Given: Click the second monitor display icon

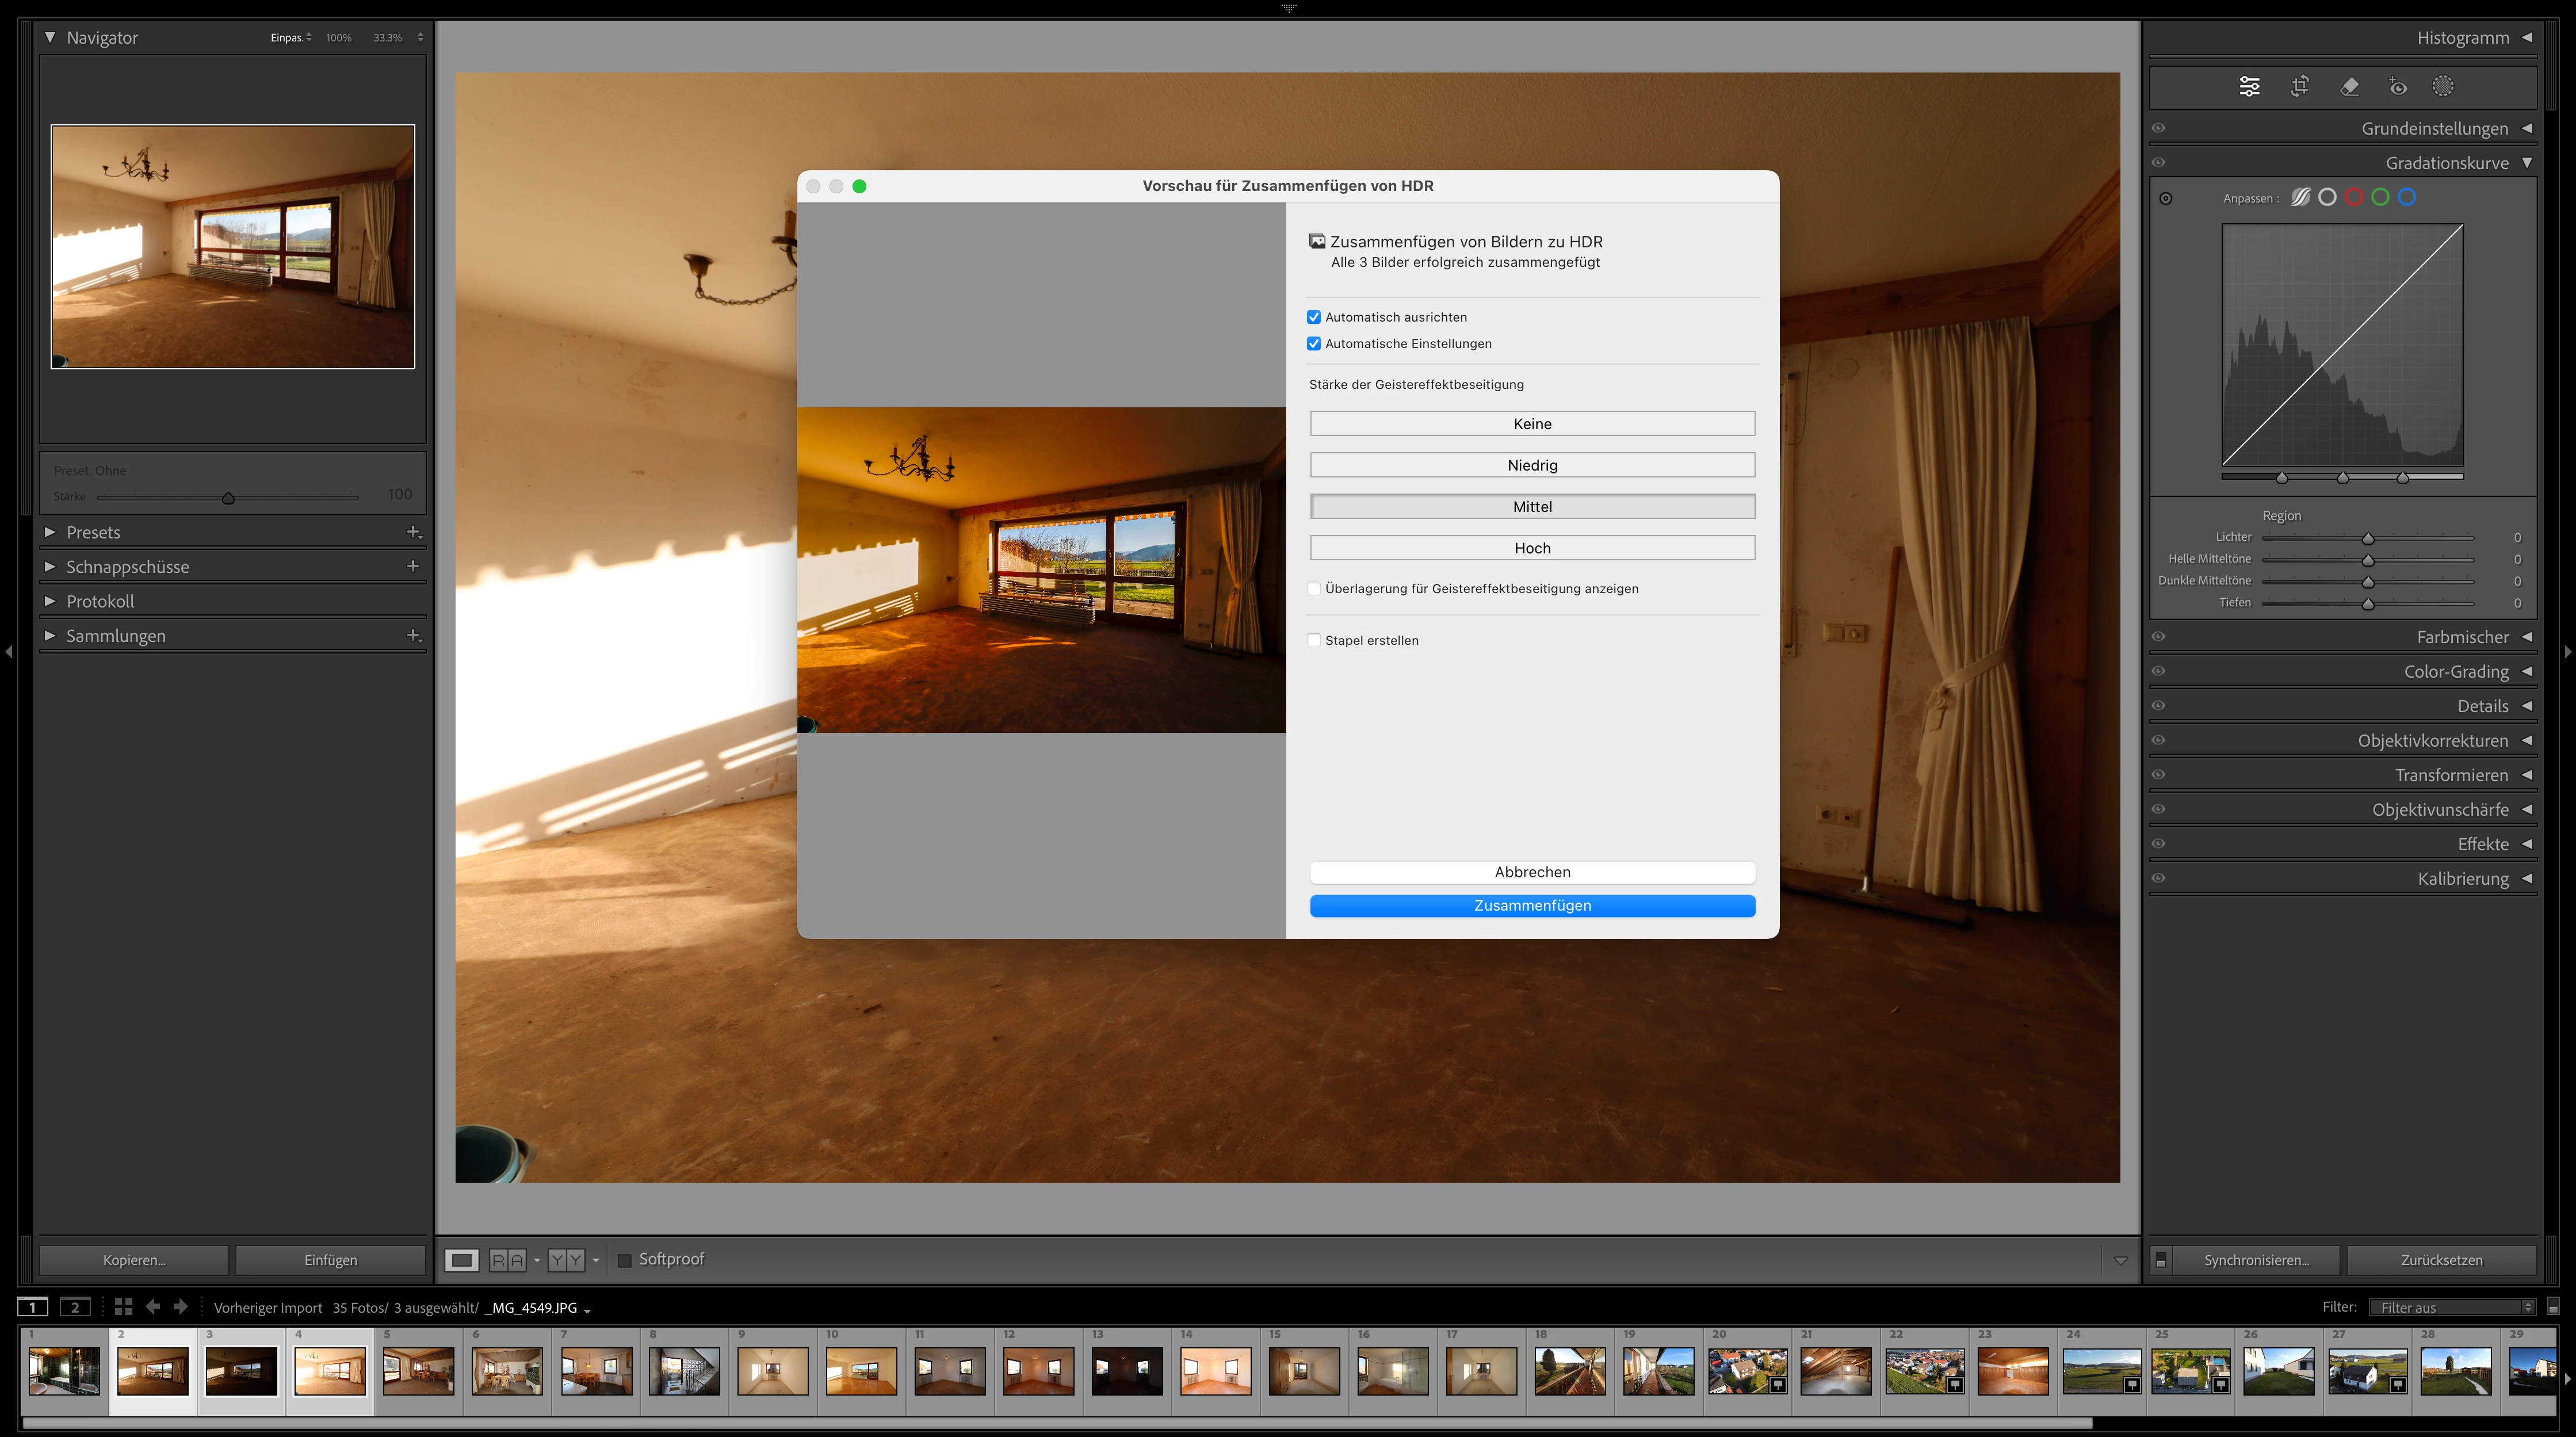Looking at the screenshot, I should point(75,1307).
